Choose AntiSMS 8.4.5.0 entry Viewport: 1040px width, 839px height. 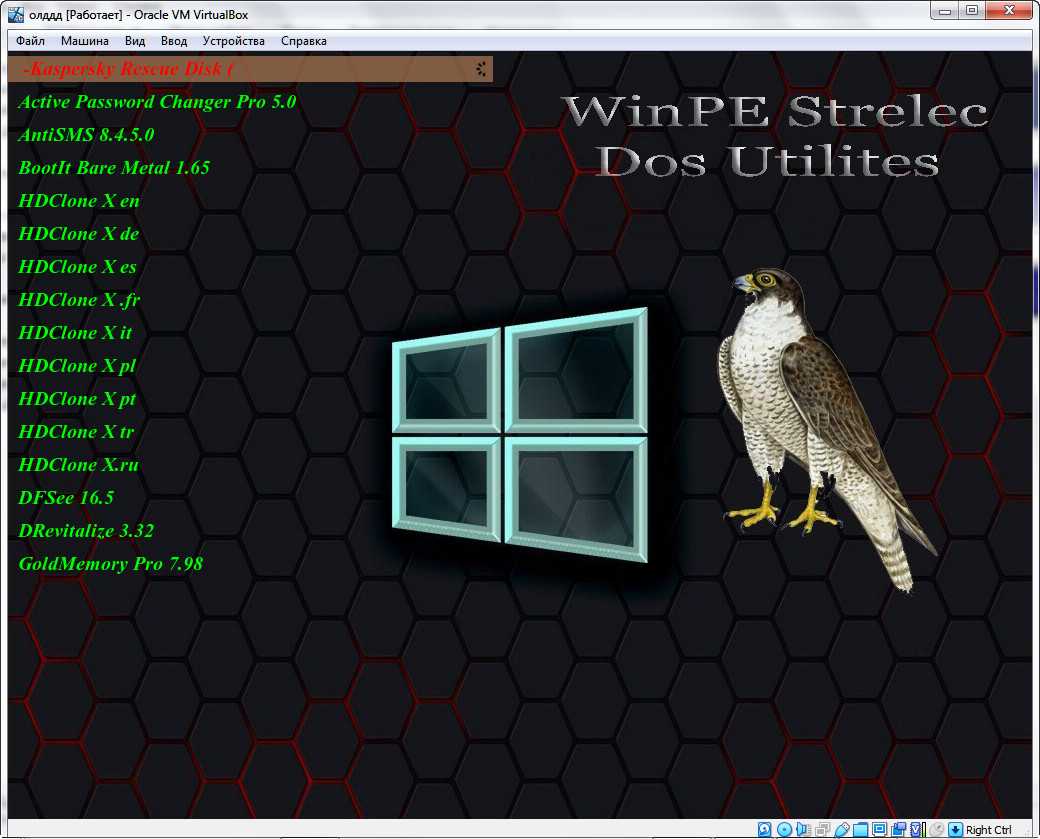tap(86, 135)
